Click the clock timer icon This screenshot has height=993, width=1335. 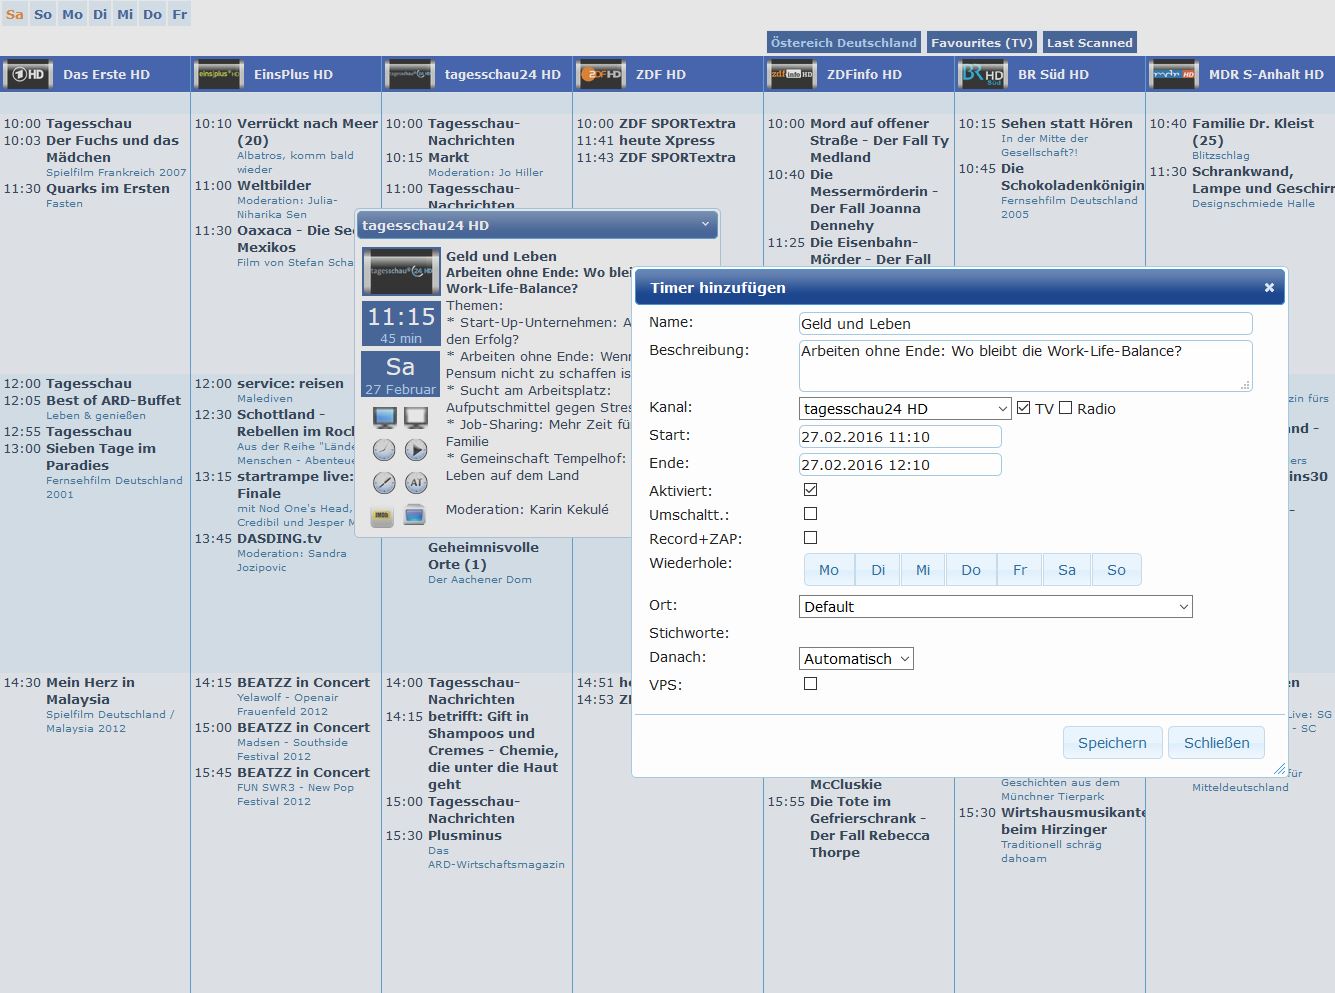click(384, 450)
